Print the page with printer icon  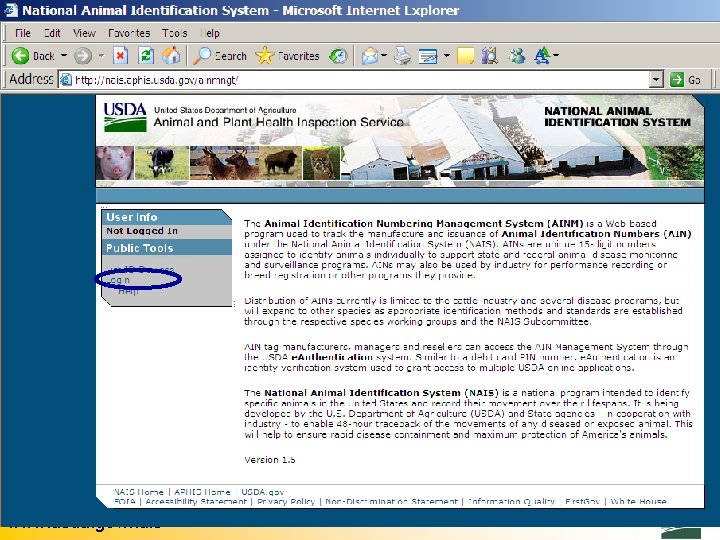tap(403, 56)
